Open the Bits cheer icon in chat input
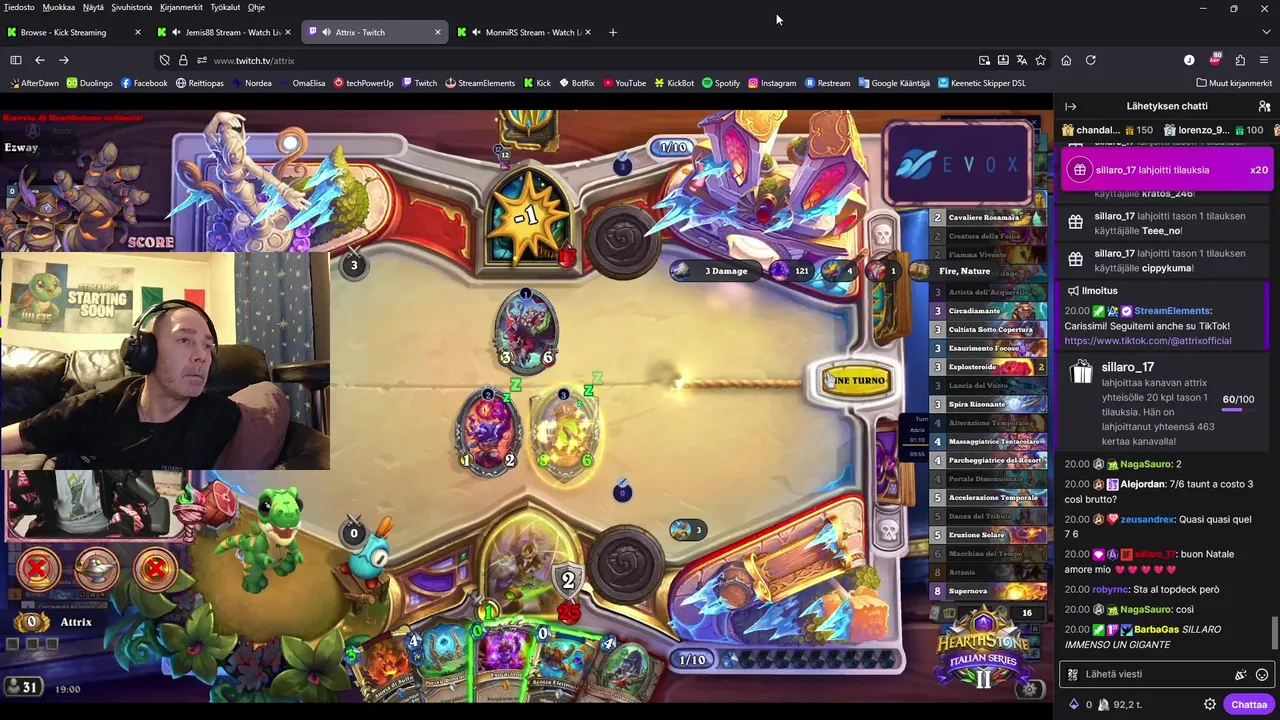Screen dimensions: 1280x720 point(1241,675)
